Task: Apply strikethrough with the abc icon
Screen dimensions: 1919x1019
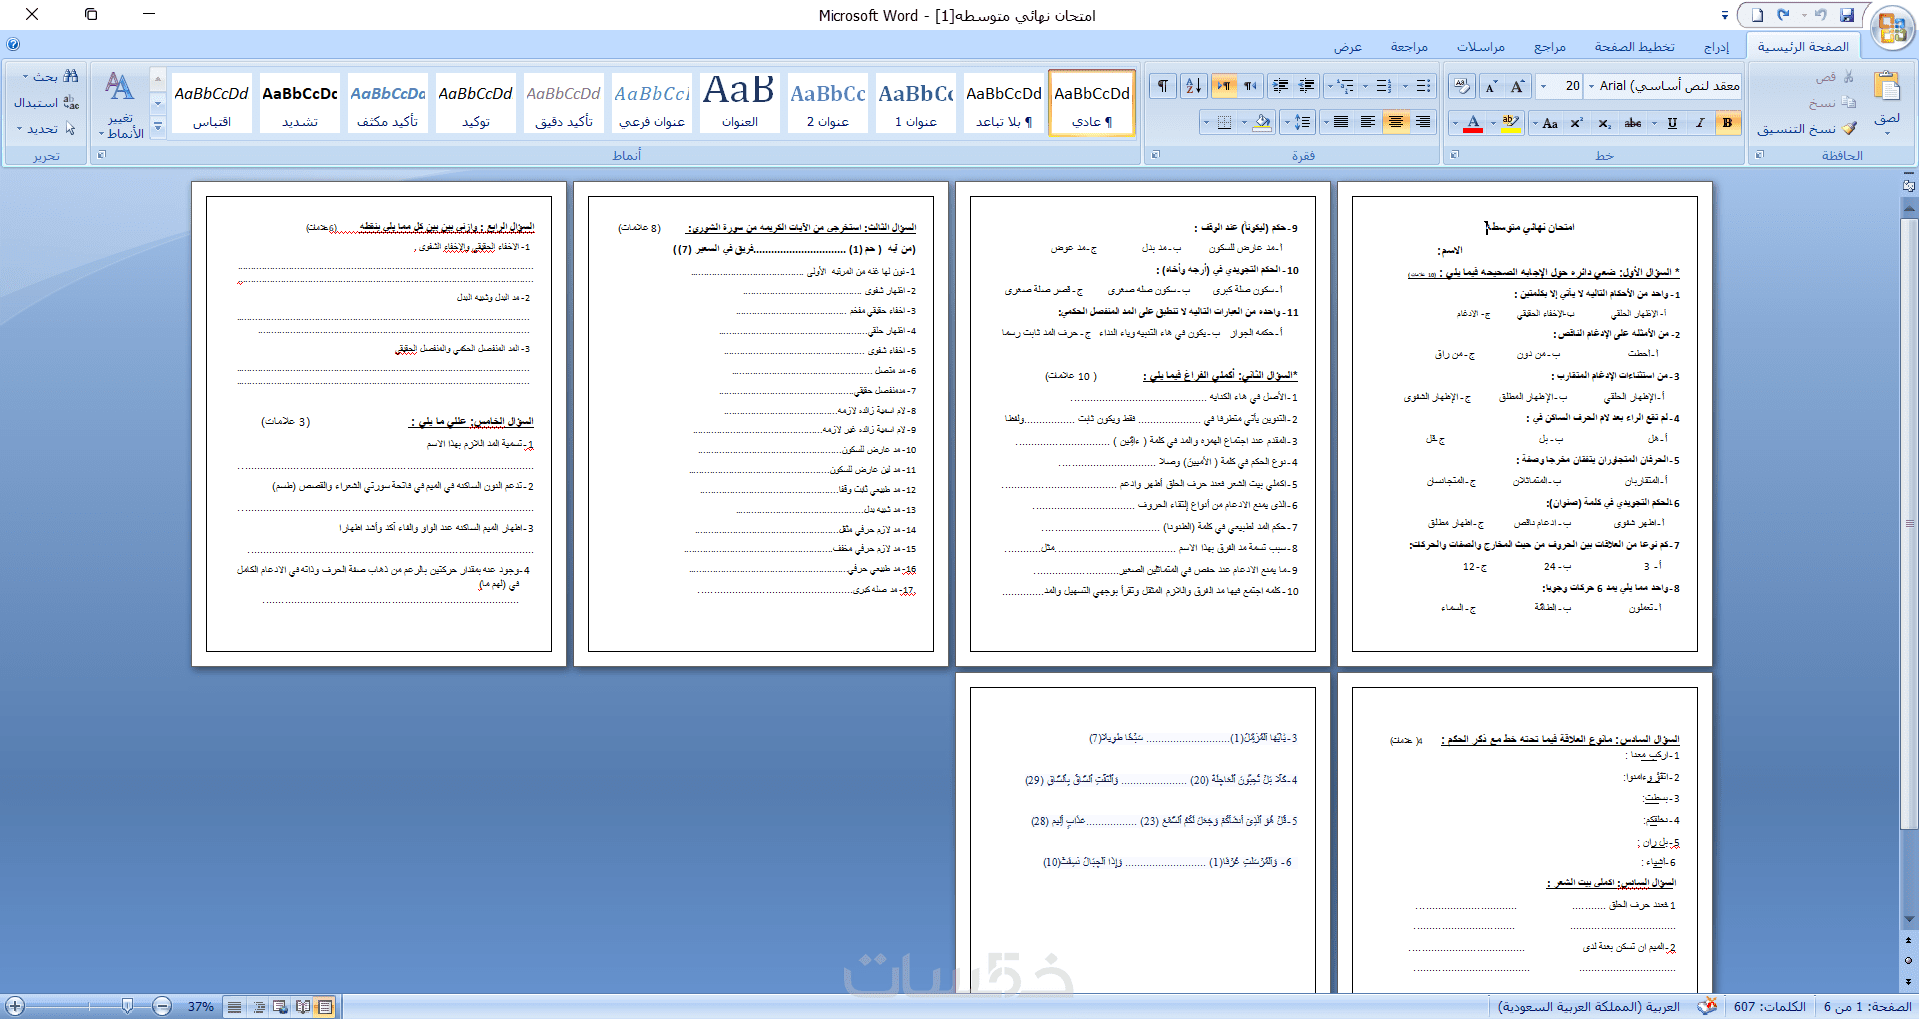Action: click(1633, 123)
